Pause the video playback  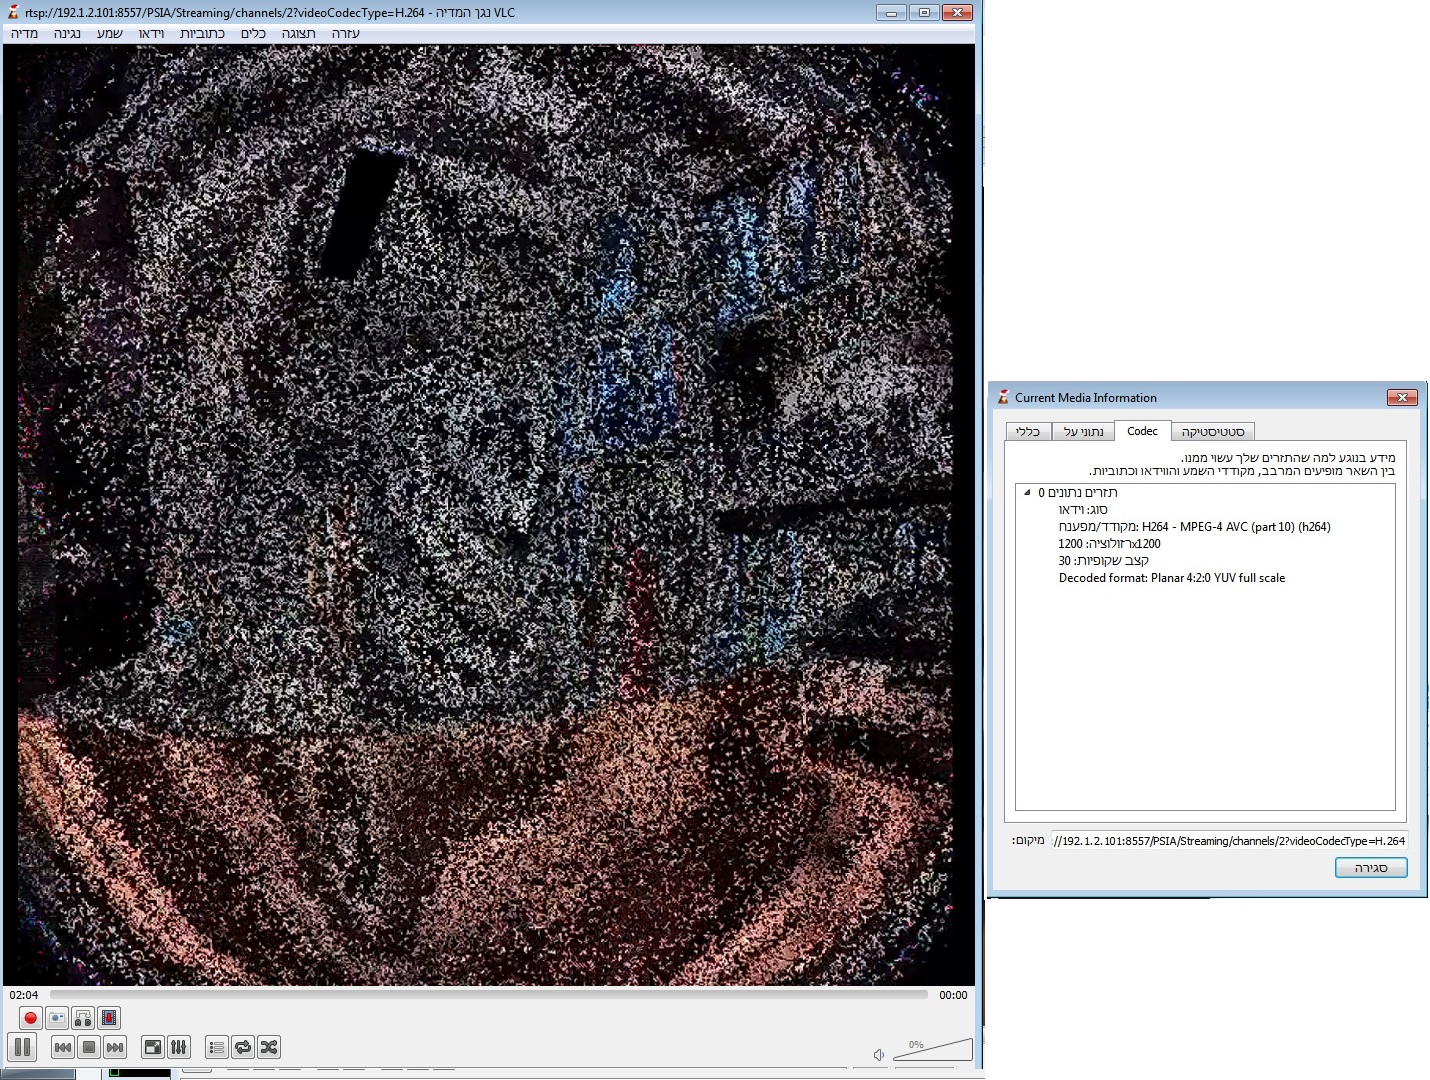tap(23, 1047)
